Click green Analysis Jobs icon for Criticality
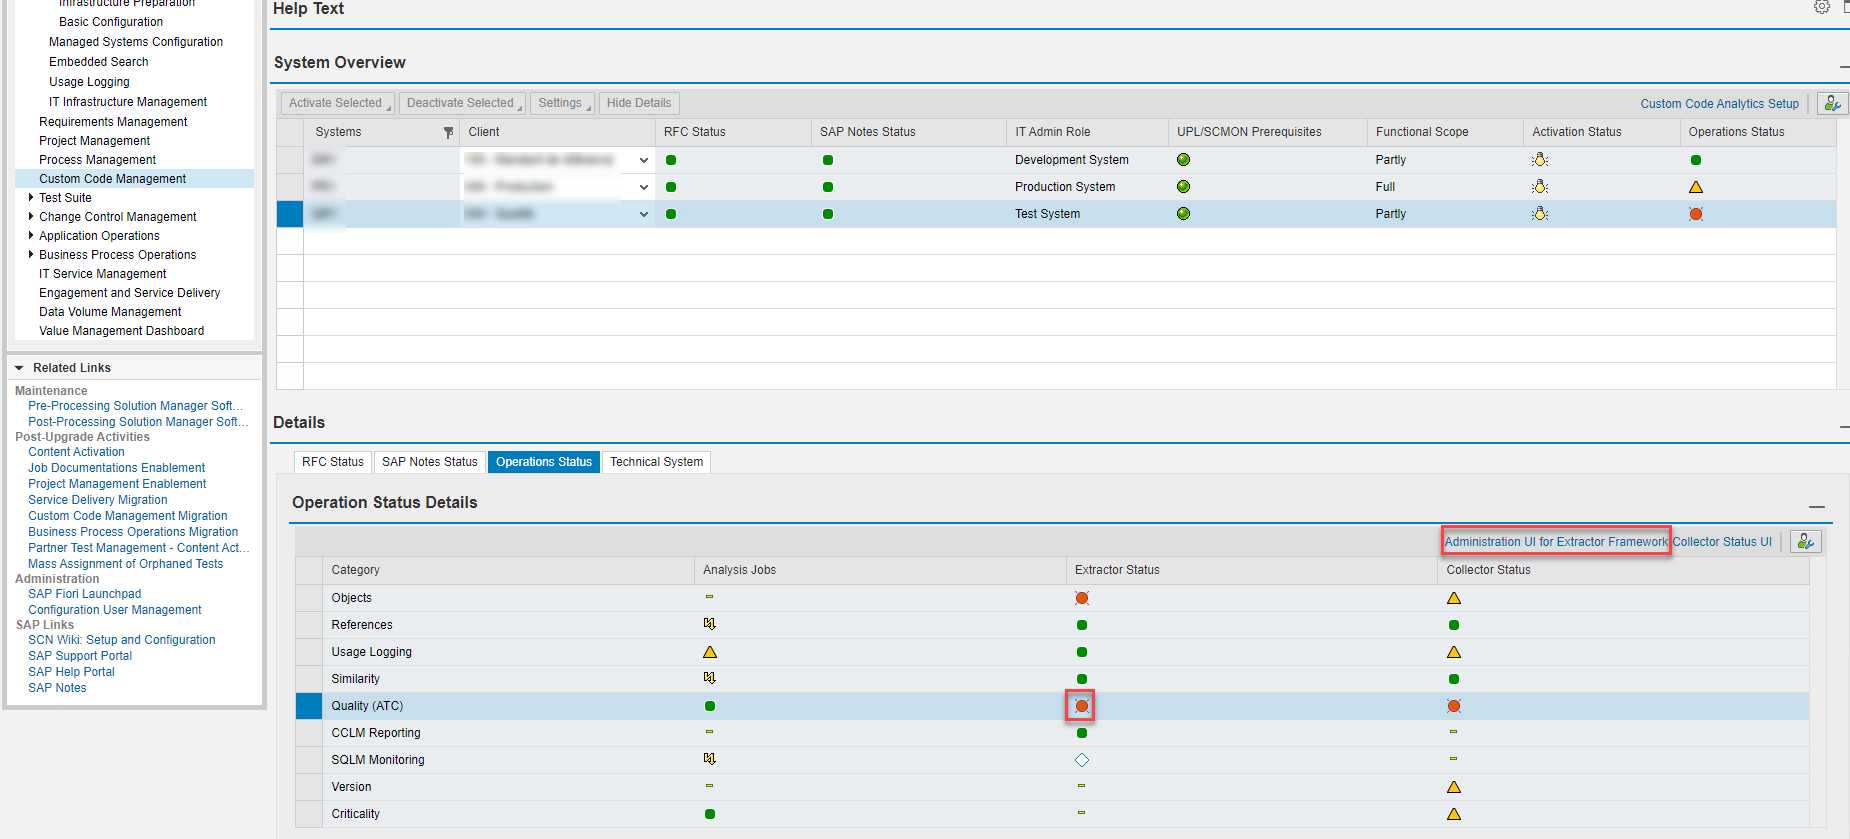1850x839 pixels. (710, 814)
